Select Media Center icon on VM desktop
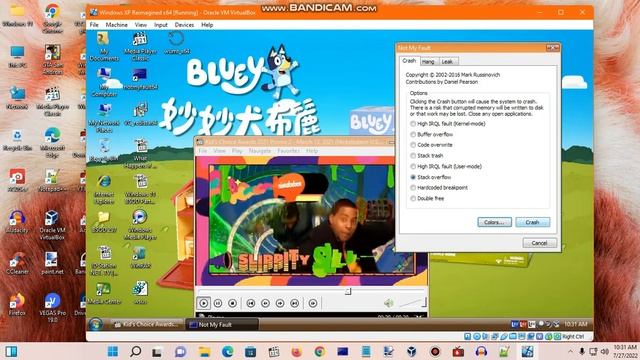This screenshot has height=360, width=640. coord(104,293)
